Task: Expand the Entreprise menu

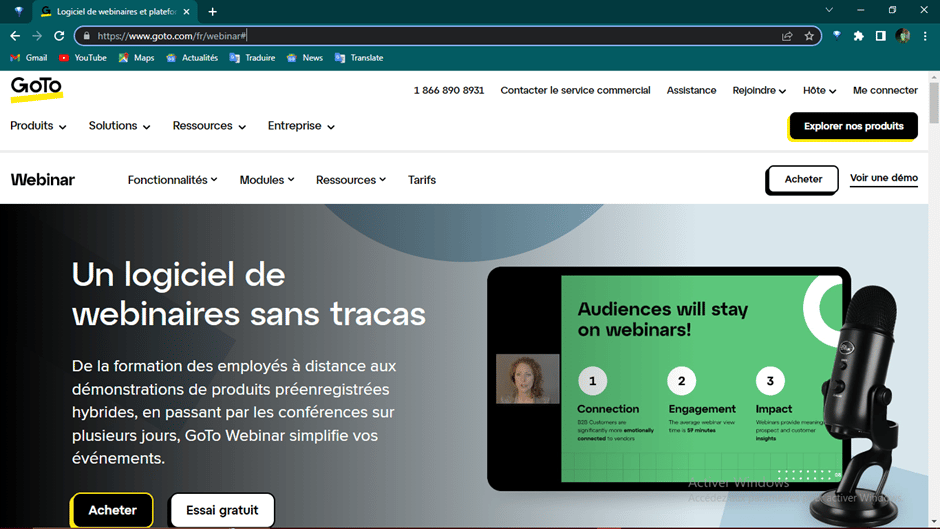Action: [301, 126]
